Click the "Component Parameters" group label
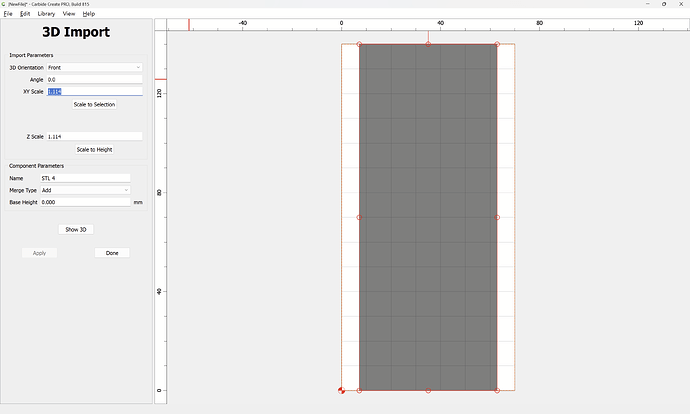The width and height of the screenshot is (690, 414). pyautogui.click(x=37, y=166)
